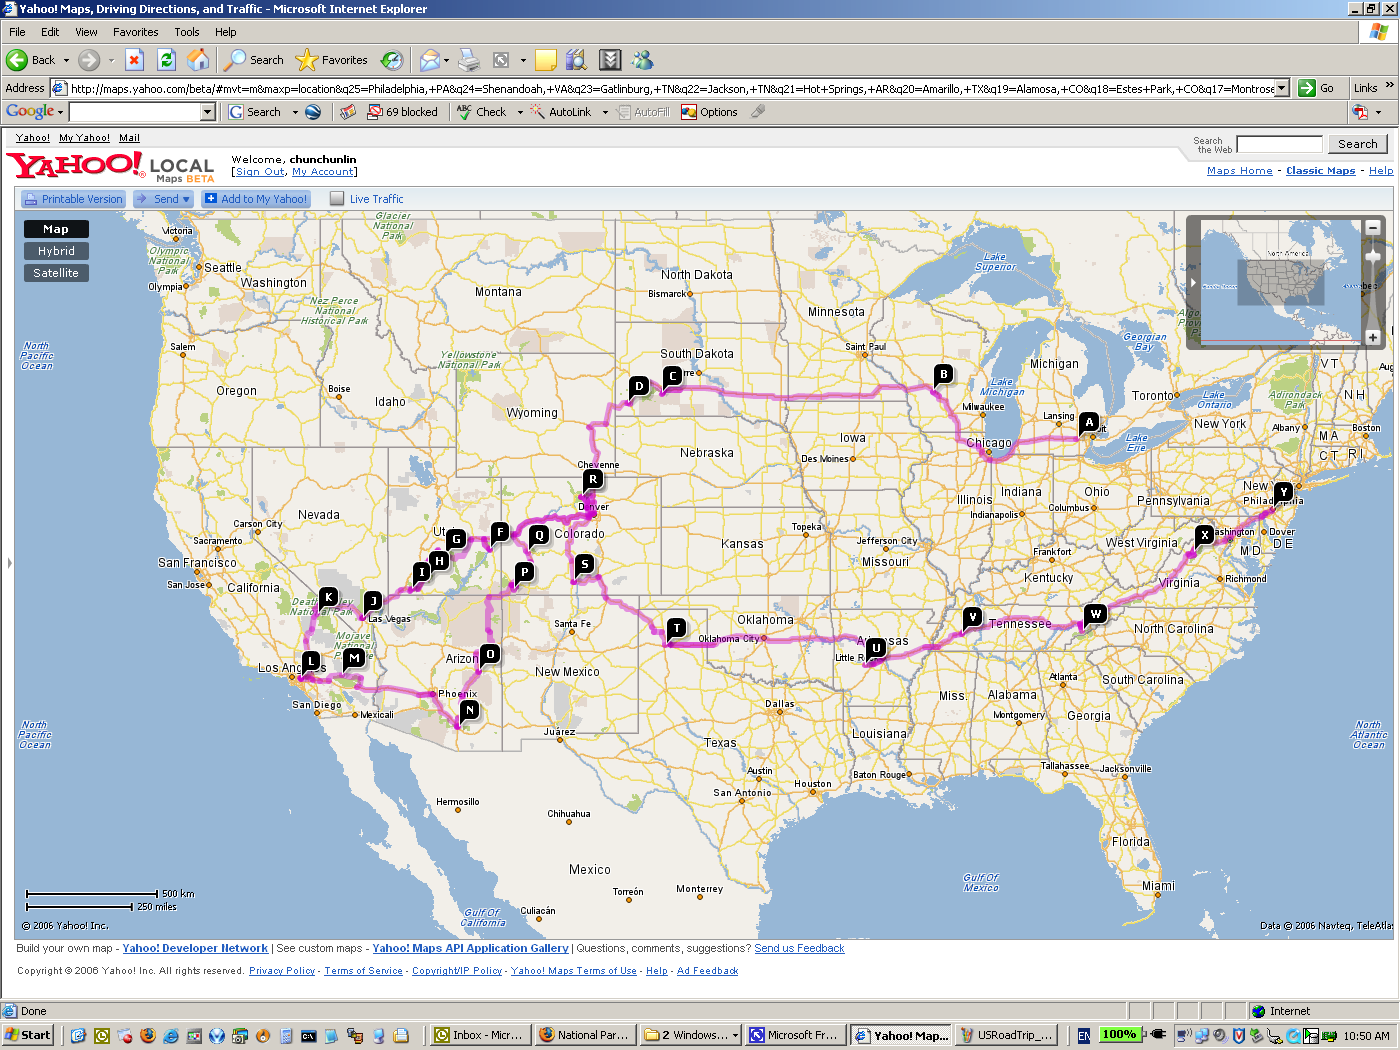Screen dimensions: 1400x1050
Task: Select map marker D in South Dakota
Action: 639,386
